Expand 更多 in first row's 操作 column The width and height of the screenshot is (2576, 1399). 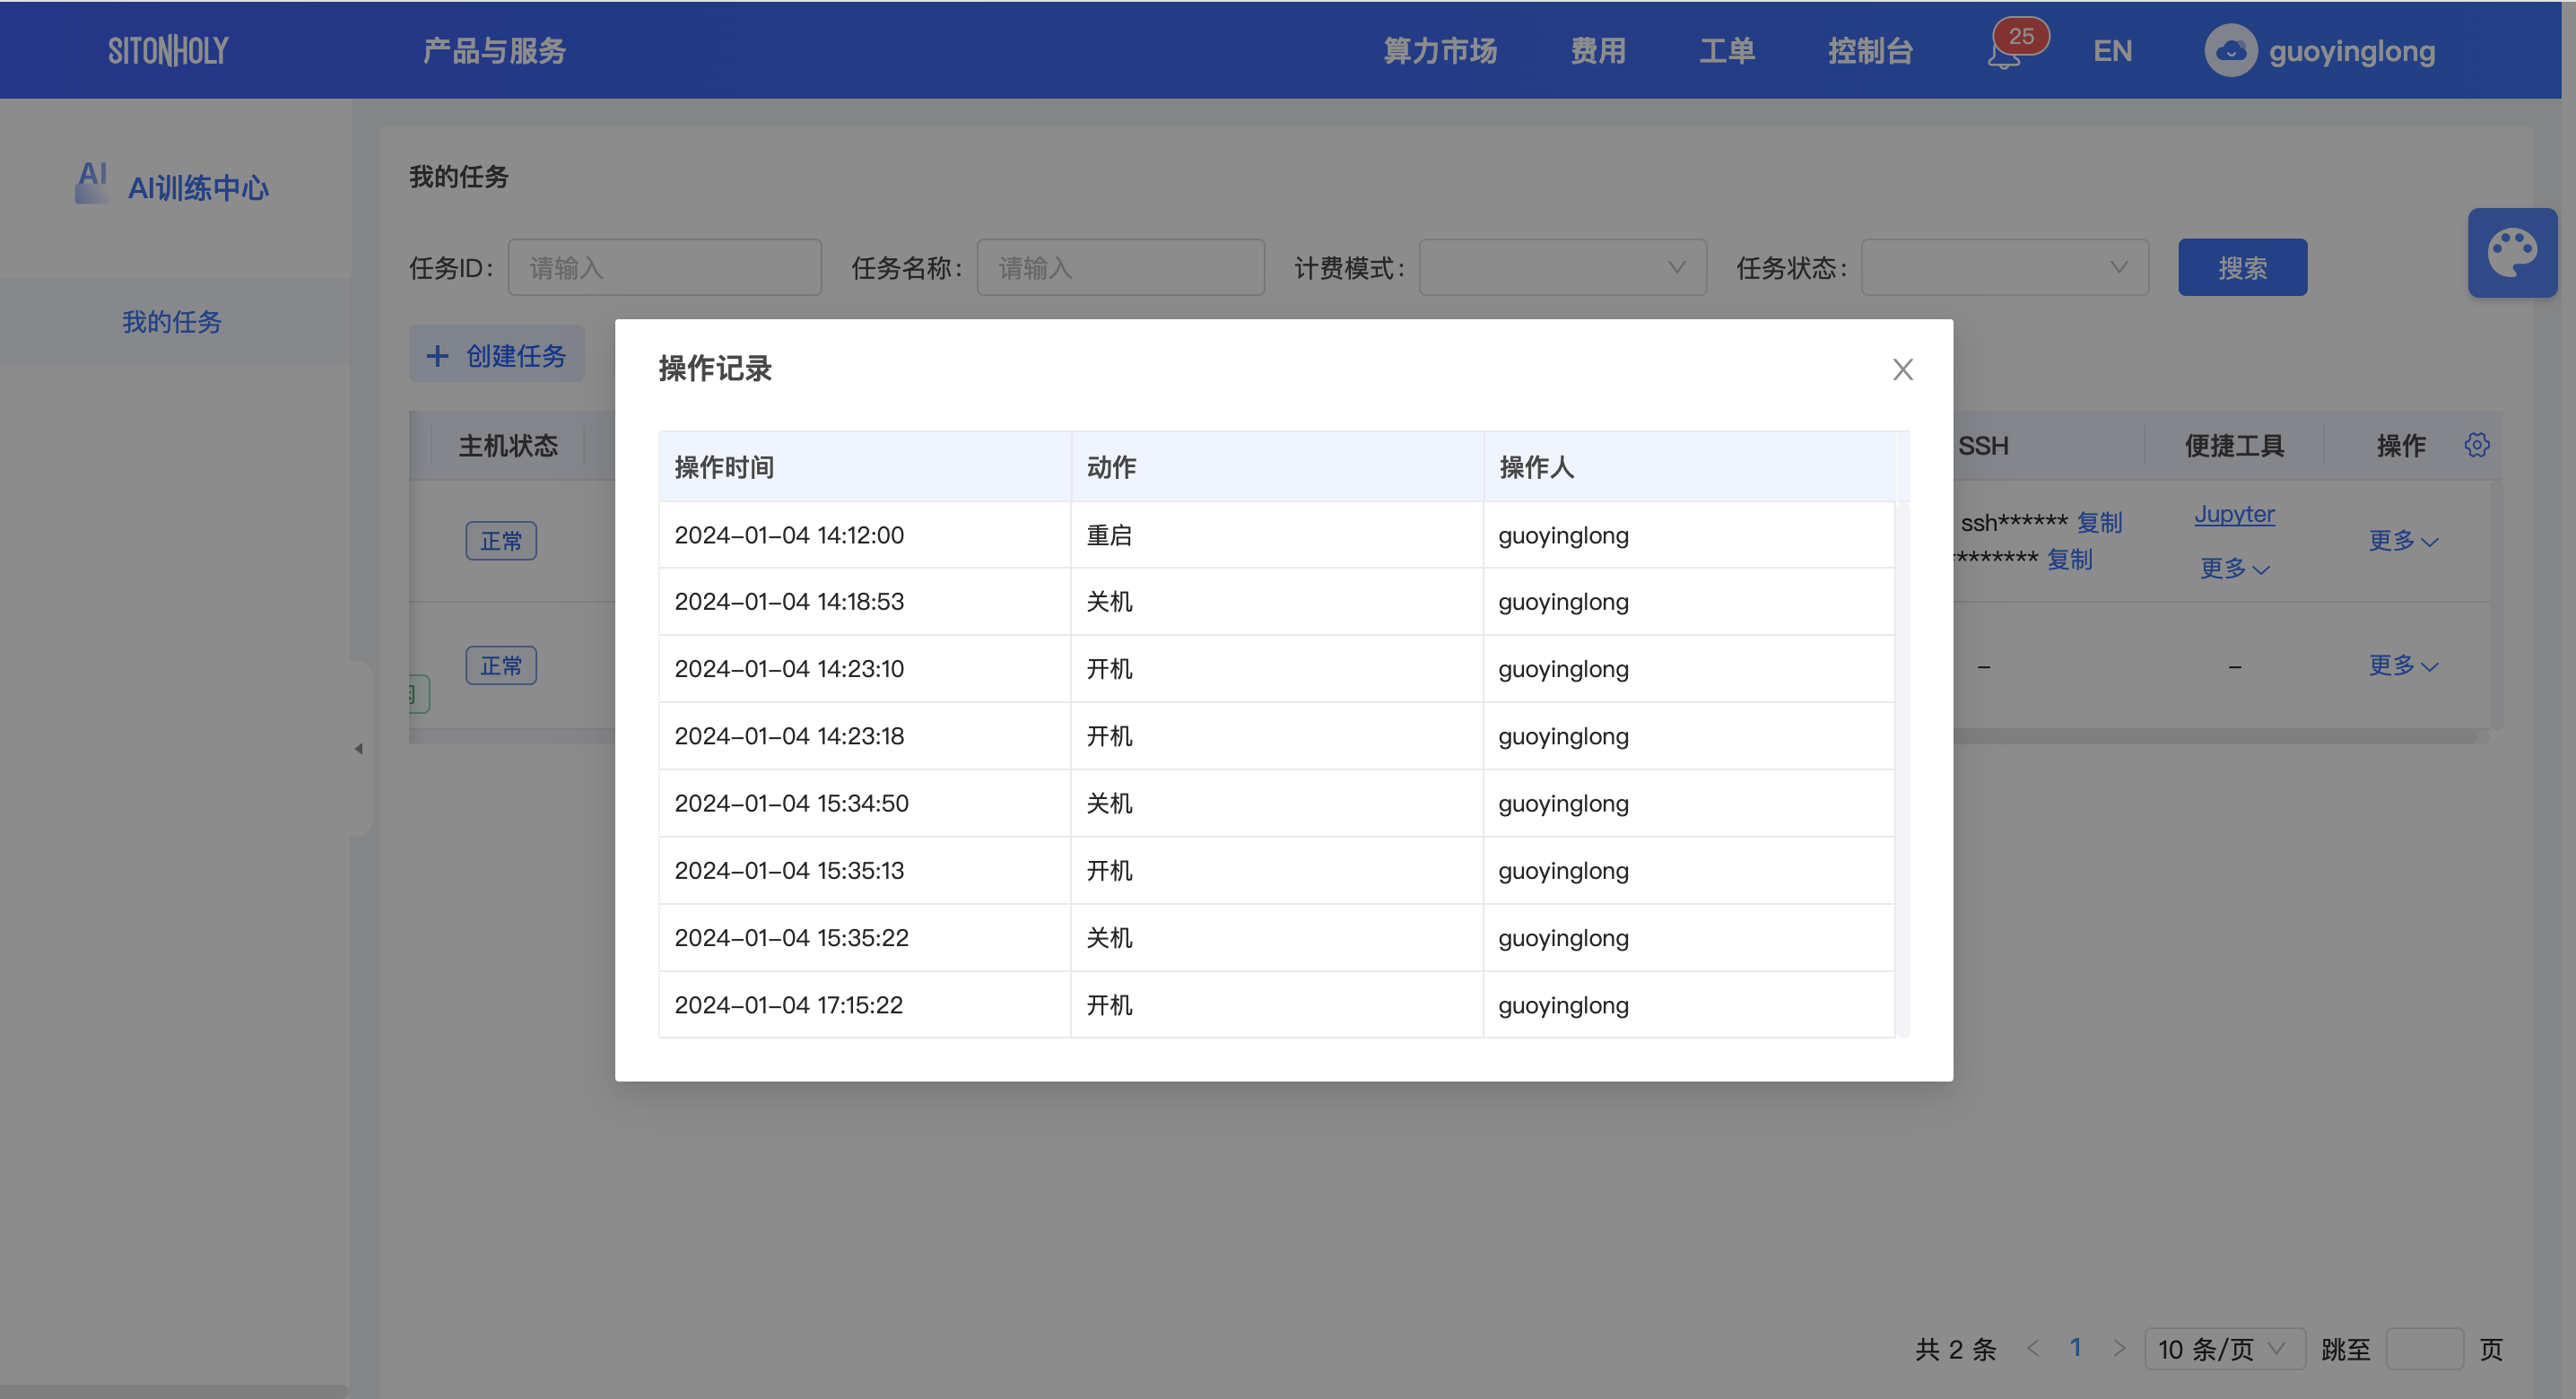coord(2402,541)
